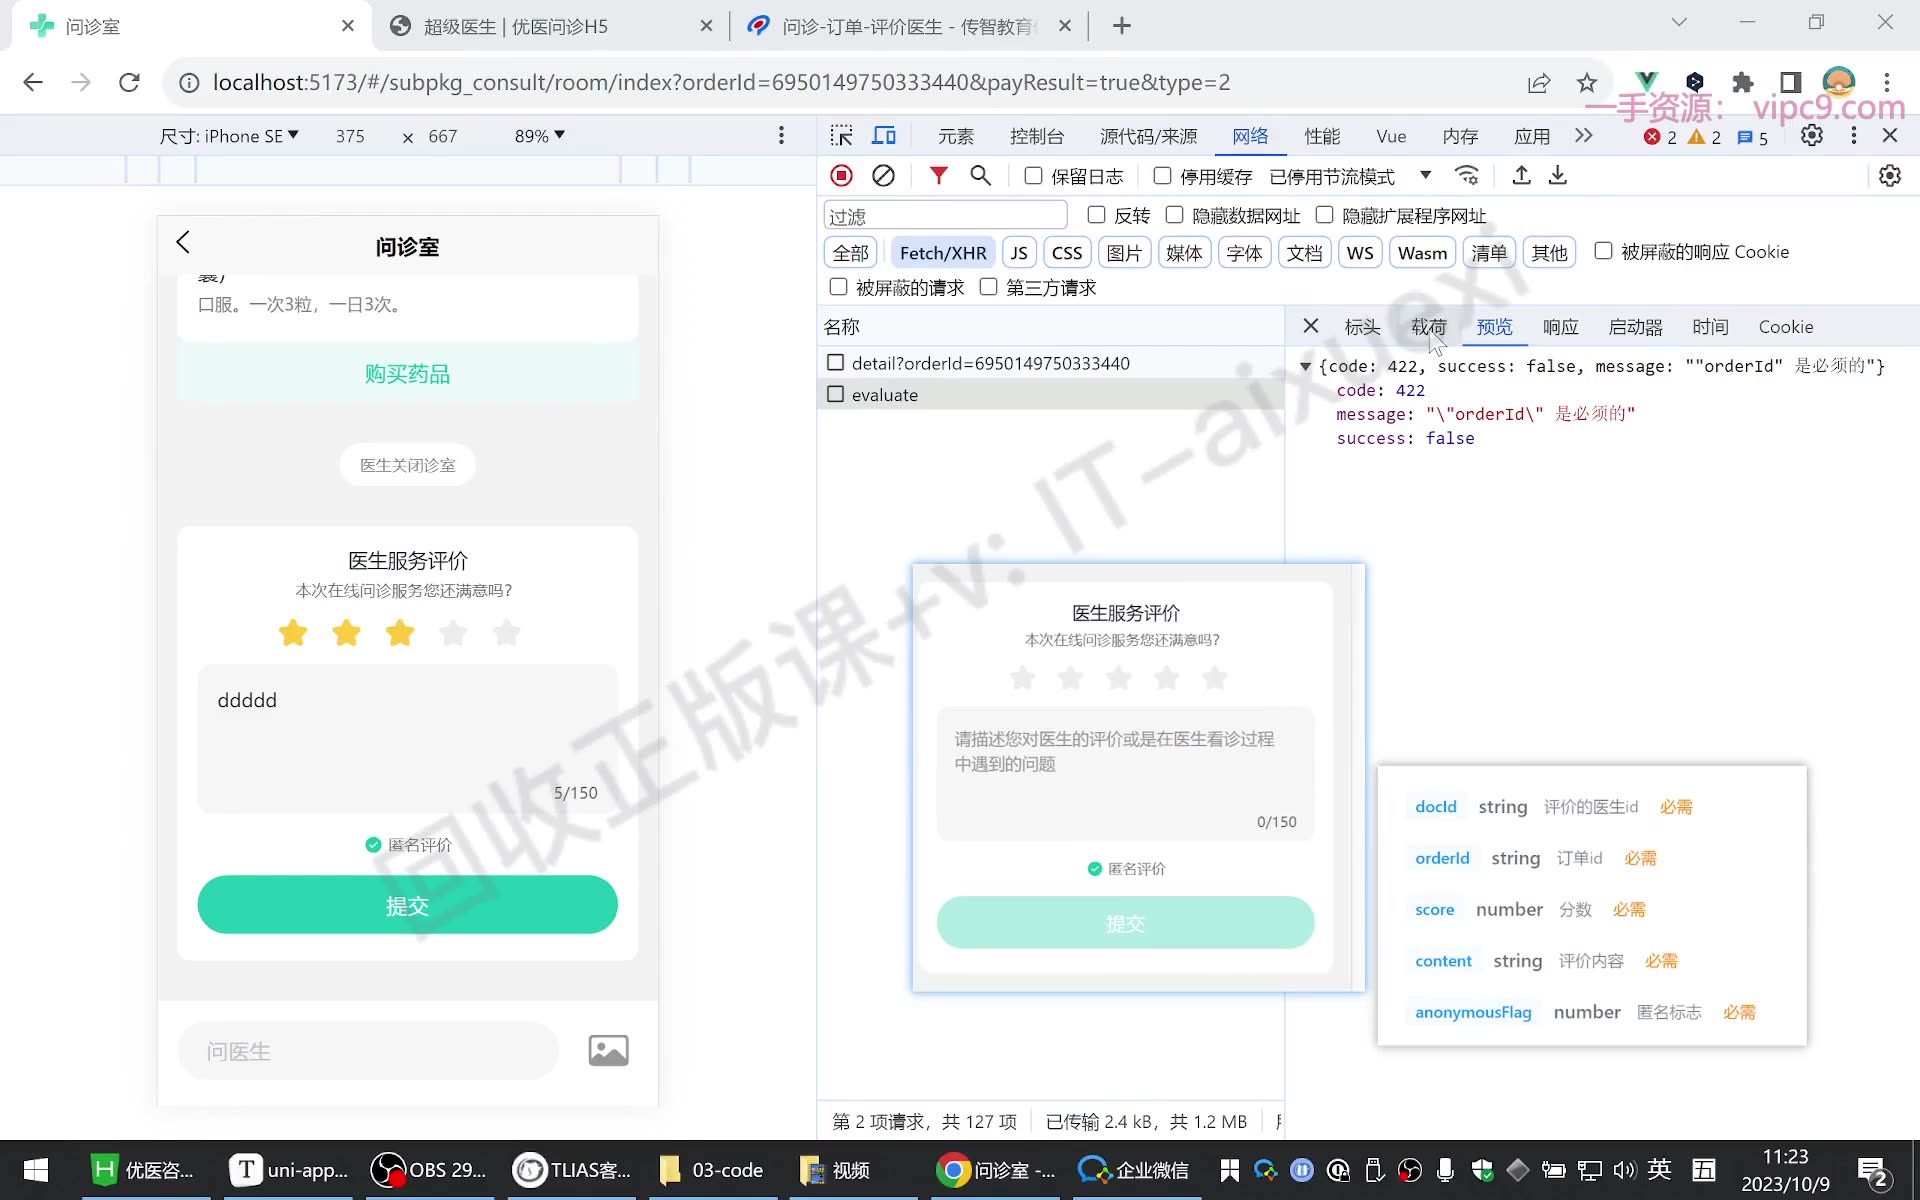
Task: Open network conditions wifi icon
Action: click(x=1467, y=176)
